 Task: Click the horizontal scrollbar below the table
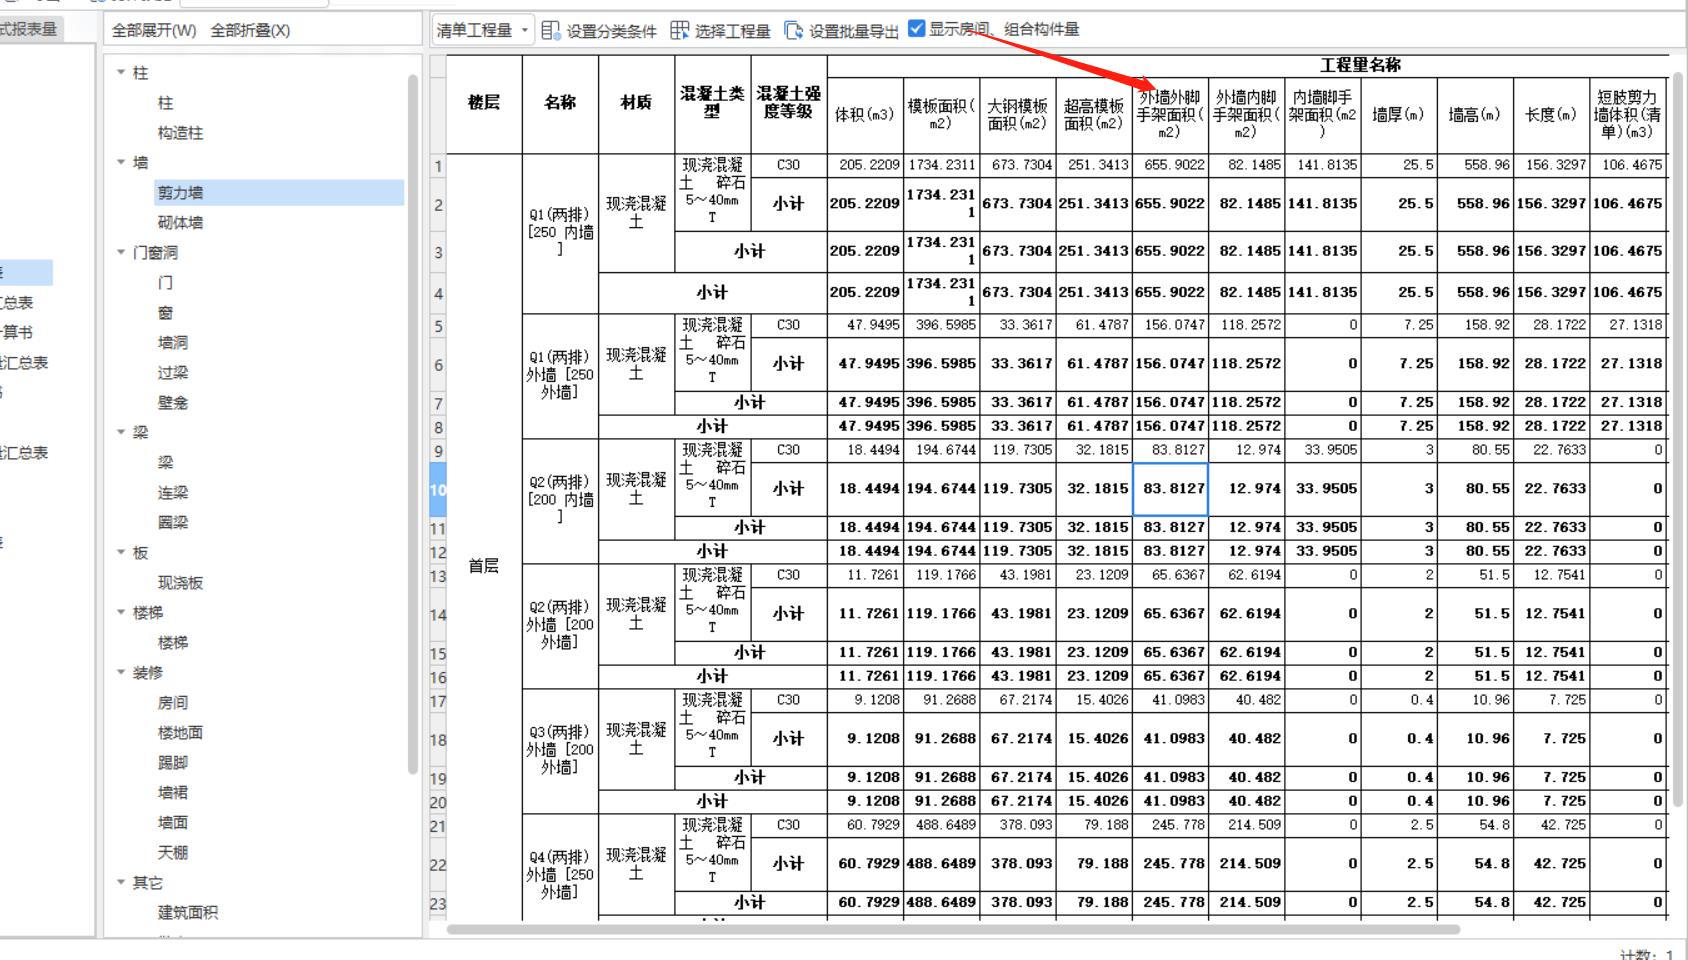953,929
